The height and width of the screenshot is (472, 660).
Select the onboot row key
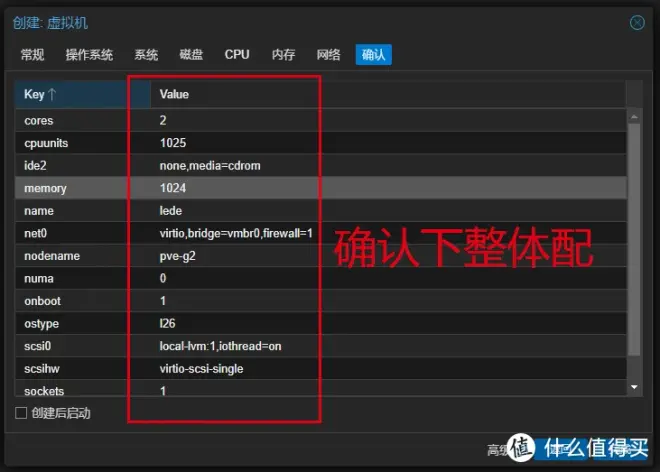click(x=43, y=301)
